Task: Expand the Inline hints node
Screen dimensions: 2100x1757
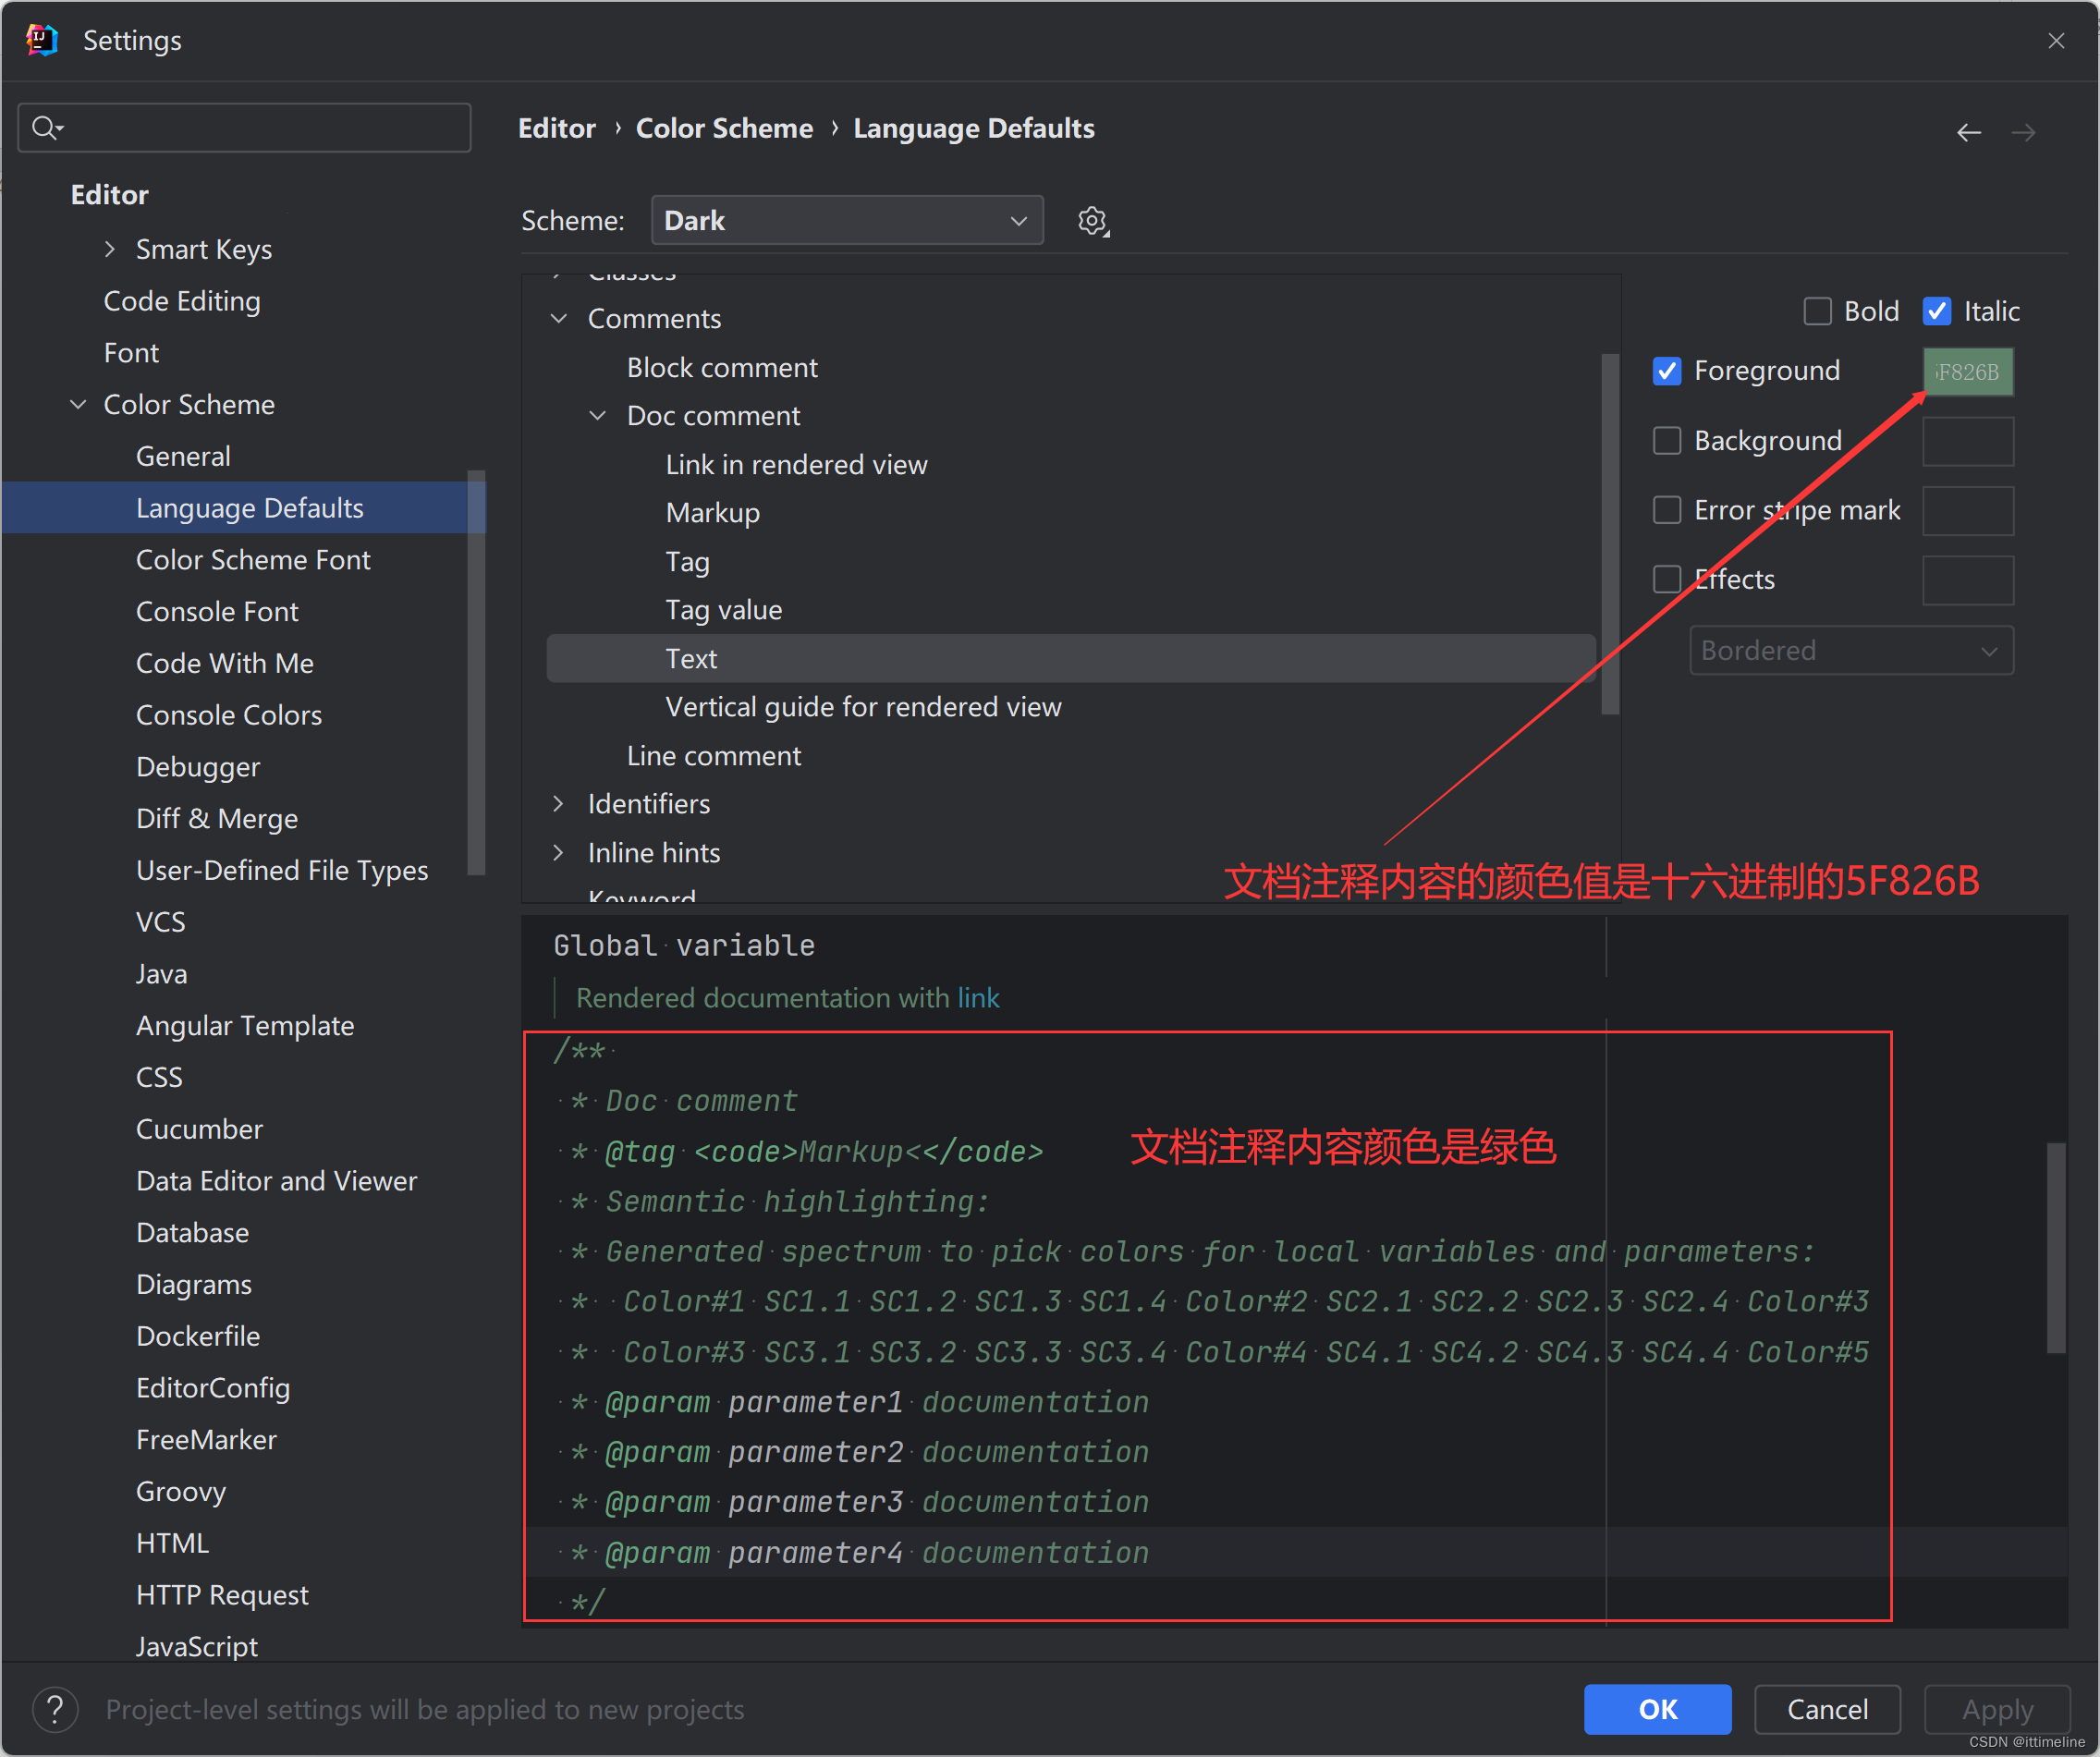Action: [x=558, y=853]
